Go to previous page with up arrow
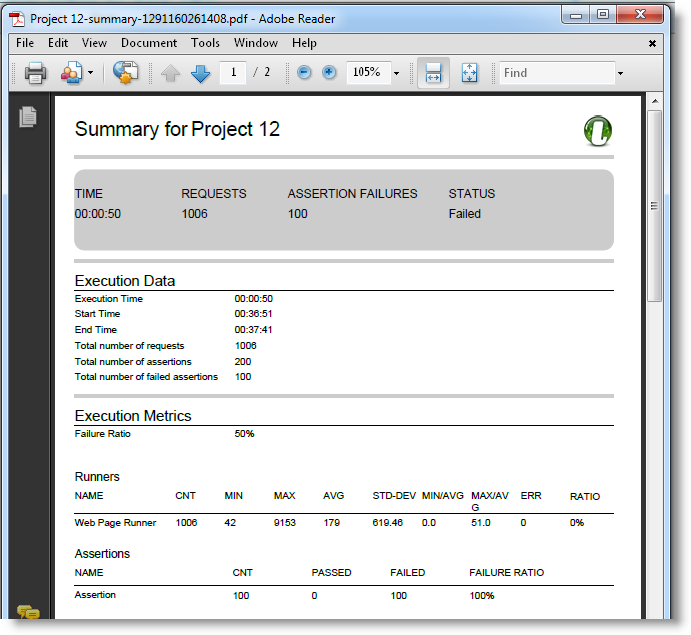Screen dimensions: 691x635 (x=171, y=73)
